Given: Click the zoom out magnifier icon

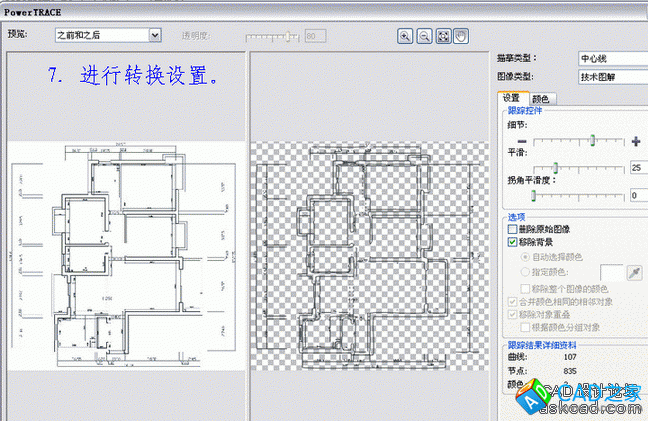Looking at the screenshot, I should click(424, 36).
